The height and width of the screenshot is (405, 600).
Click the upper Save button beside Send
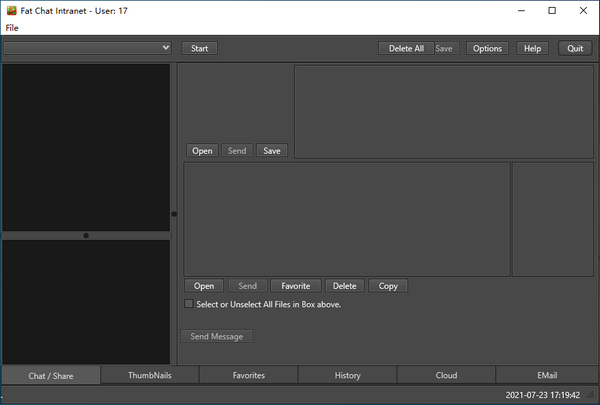pyautogui.click(x=271, y=151)
